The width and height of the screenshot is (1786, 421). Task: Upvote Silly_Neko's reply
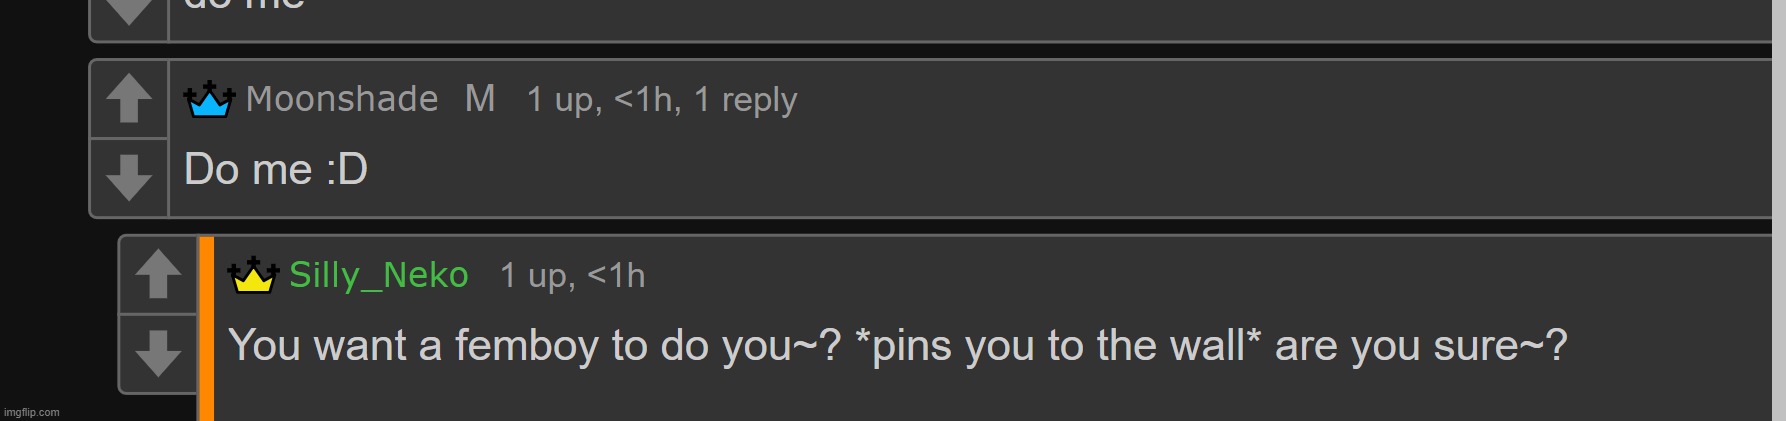(158, 275)
